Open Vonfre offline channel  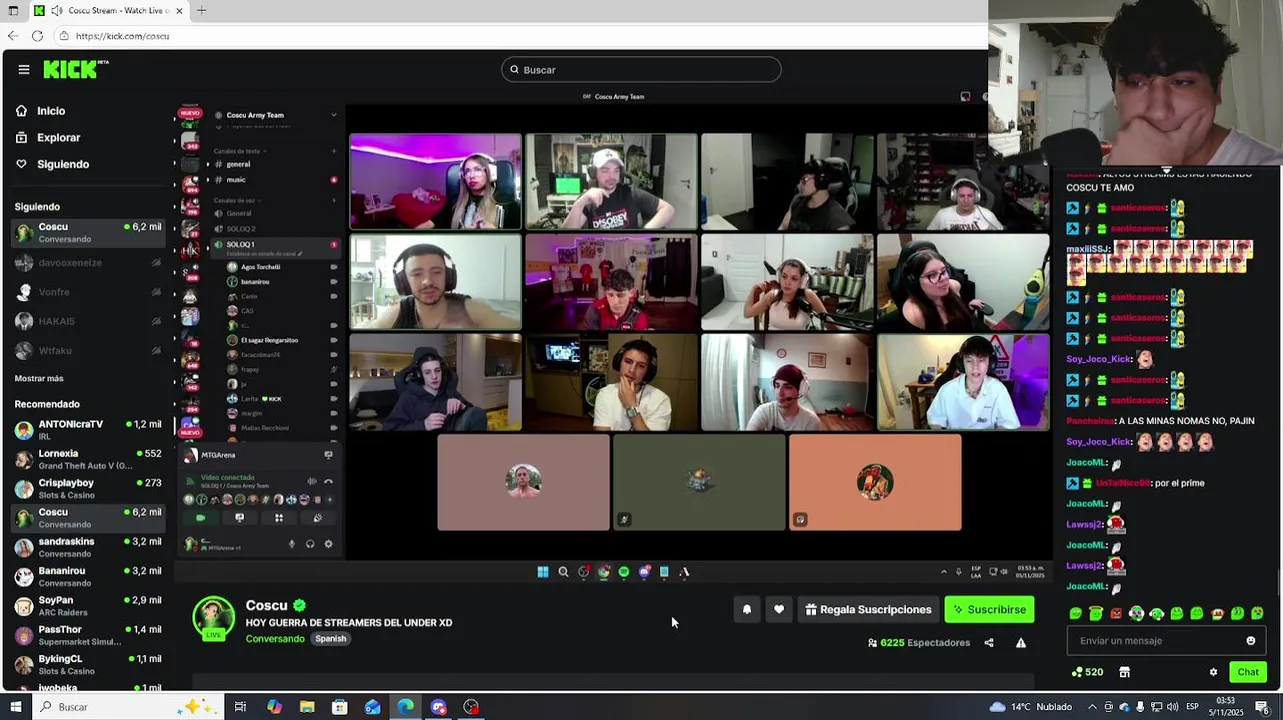[88, 292]
